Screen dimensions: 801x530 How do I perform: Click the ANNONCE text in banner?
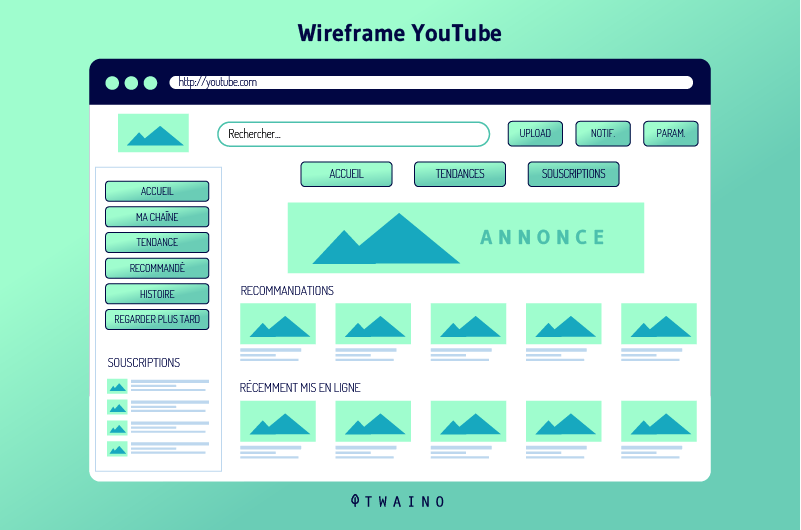point(543,237)
